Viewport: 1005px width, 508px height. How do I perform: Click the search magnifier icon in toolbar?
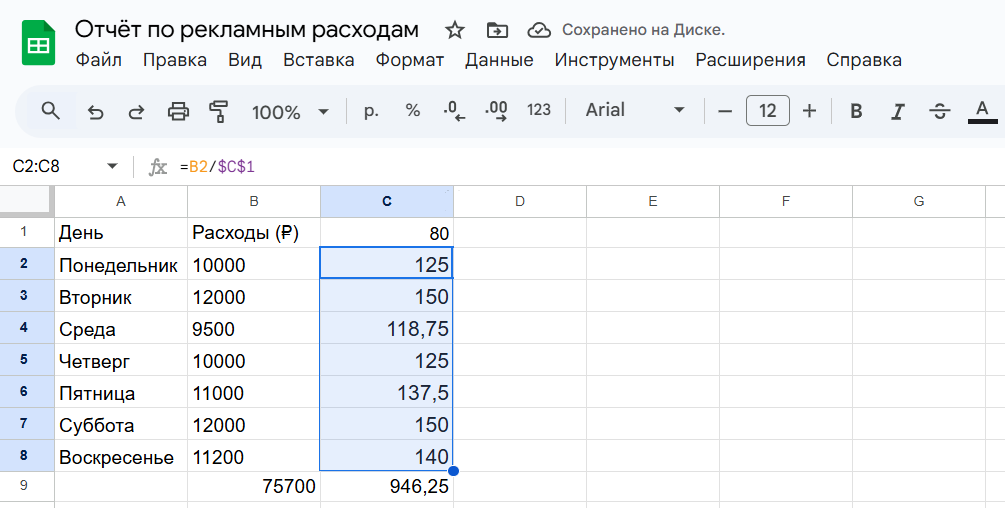(x=50, y=110)
